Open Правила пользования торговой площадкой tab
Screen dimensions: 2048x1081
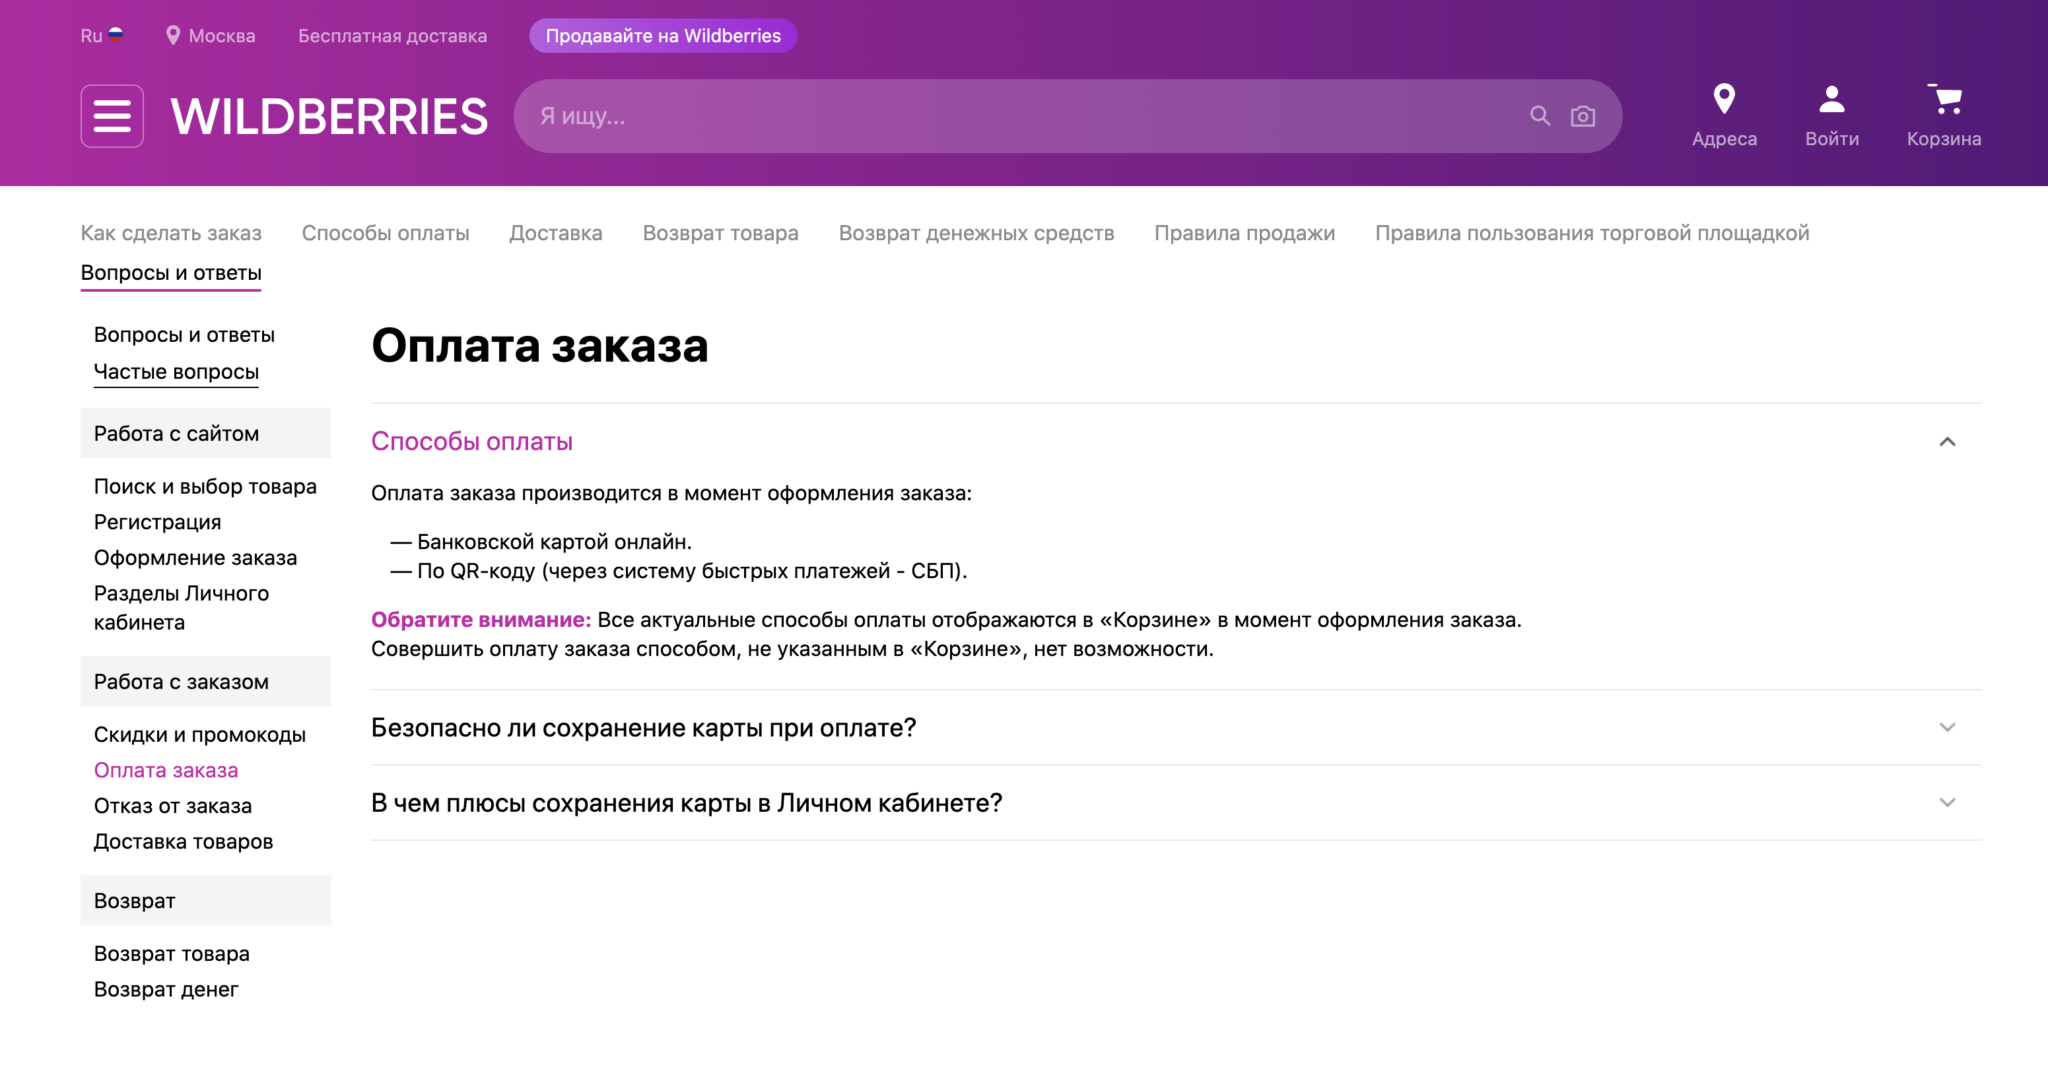1592,233
